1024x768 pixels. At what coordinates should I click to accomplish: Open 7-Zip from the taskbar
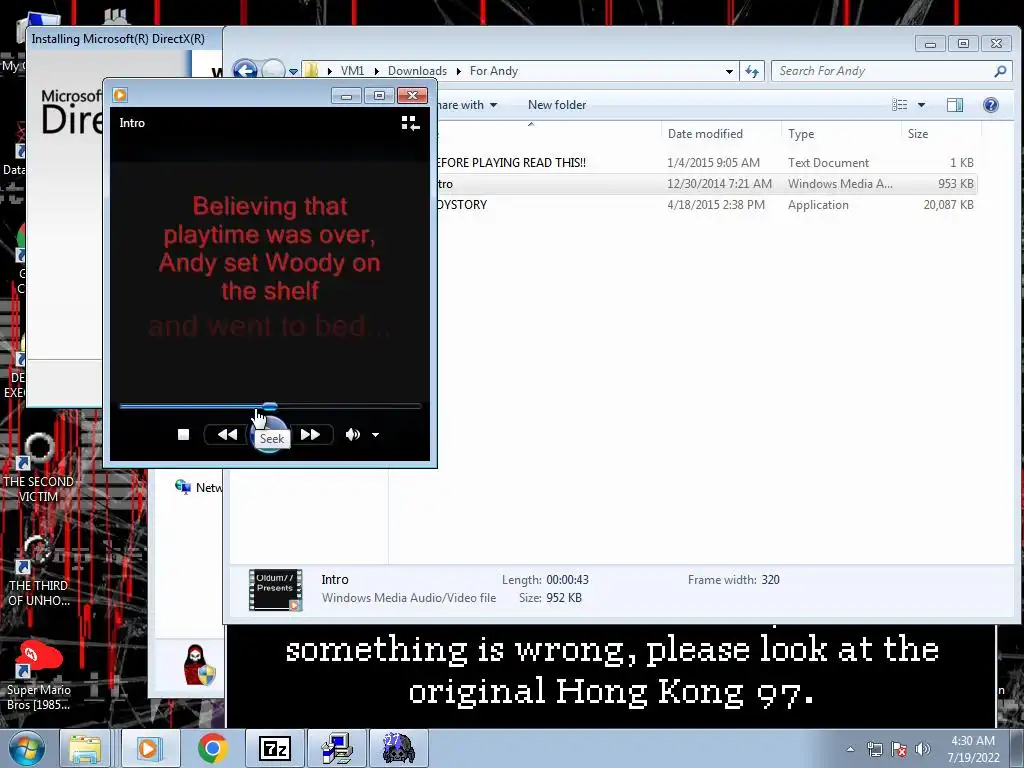pyautogui.click(x=274, y=748)
